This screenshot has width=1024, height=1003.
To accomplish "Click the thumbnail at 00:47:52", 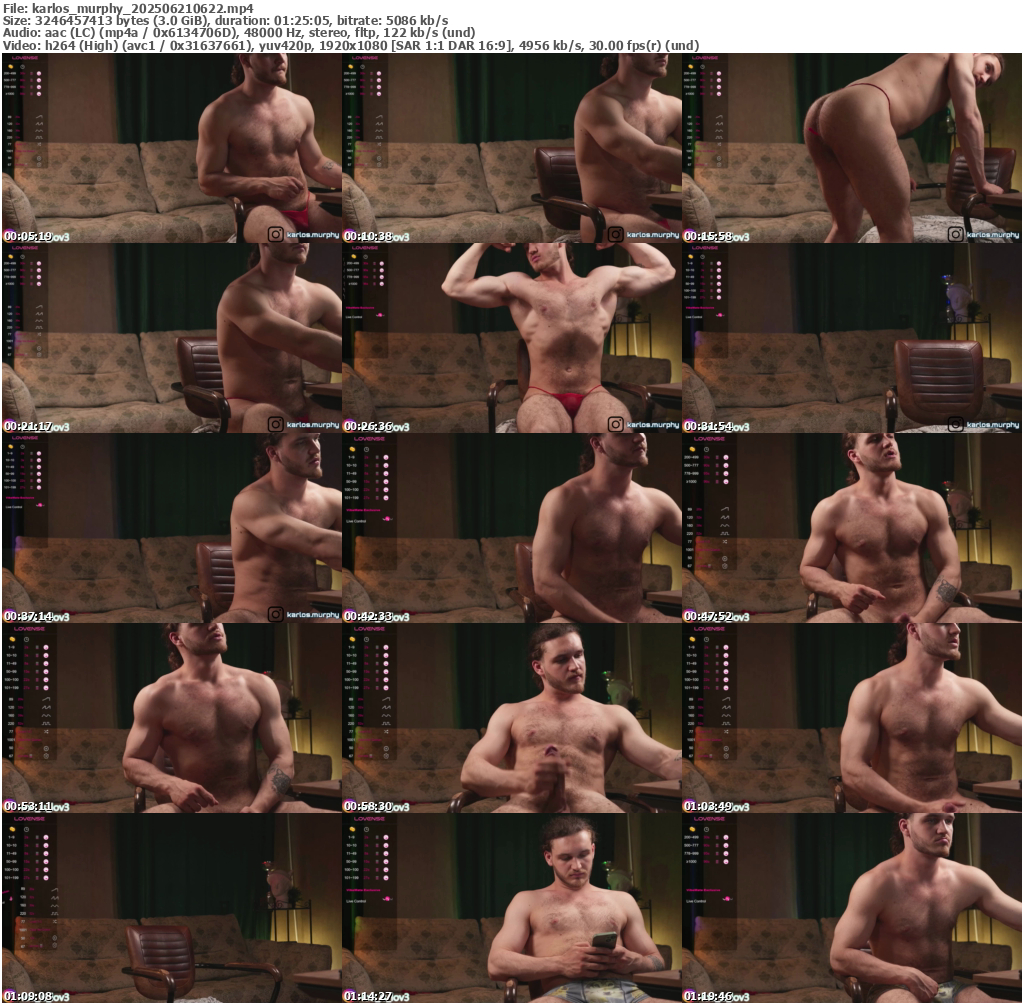I will click(x=851, y=528).
